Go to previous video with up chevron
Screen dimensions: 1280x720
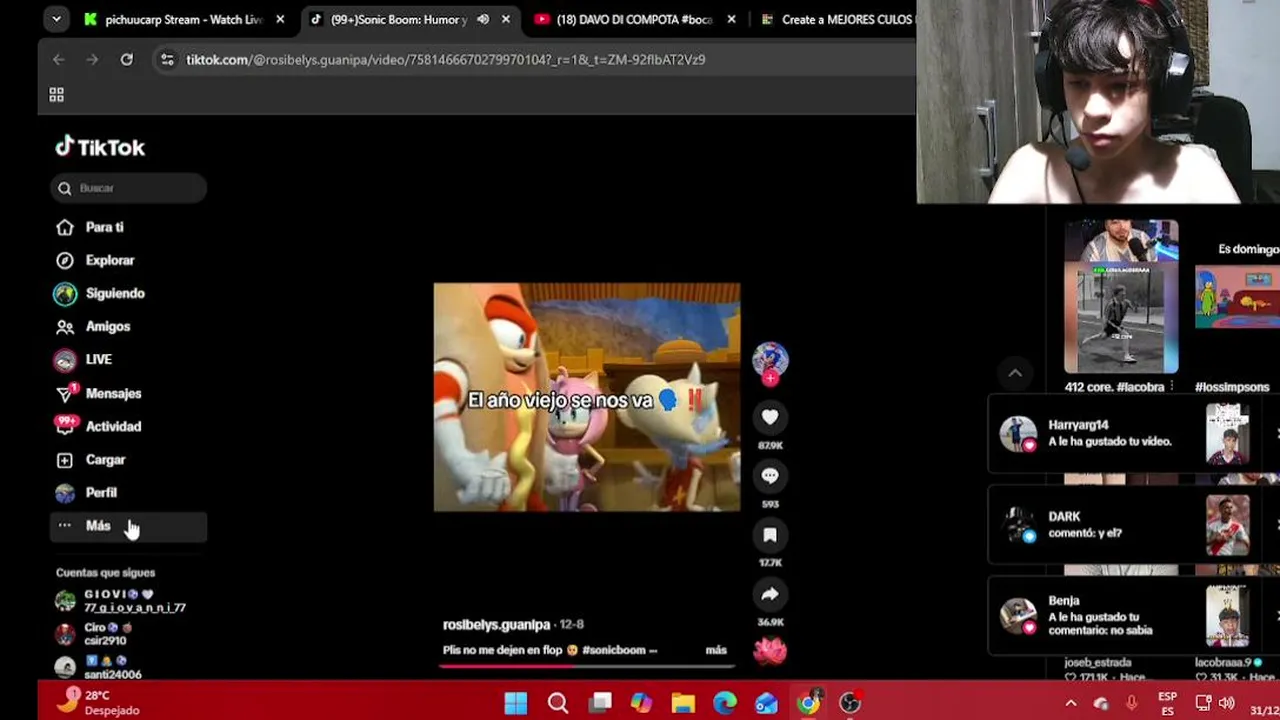click(x=1015, y=373)
